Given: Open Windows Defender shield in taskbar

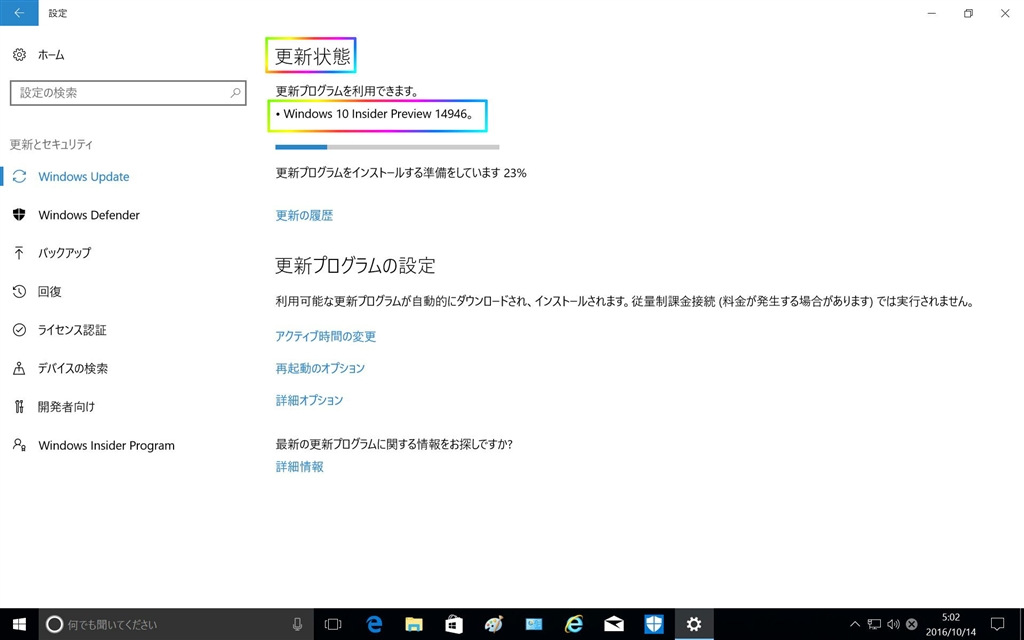Looking at the screenshot, I should (654, 624).
